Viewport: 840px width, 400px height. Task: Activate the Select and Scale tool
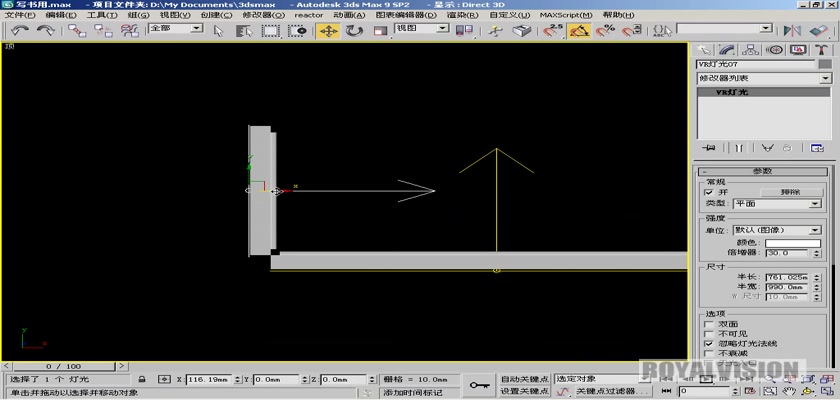click(380, 31)
